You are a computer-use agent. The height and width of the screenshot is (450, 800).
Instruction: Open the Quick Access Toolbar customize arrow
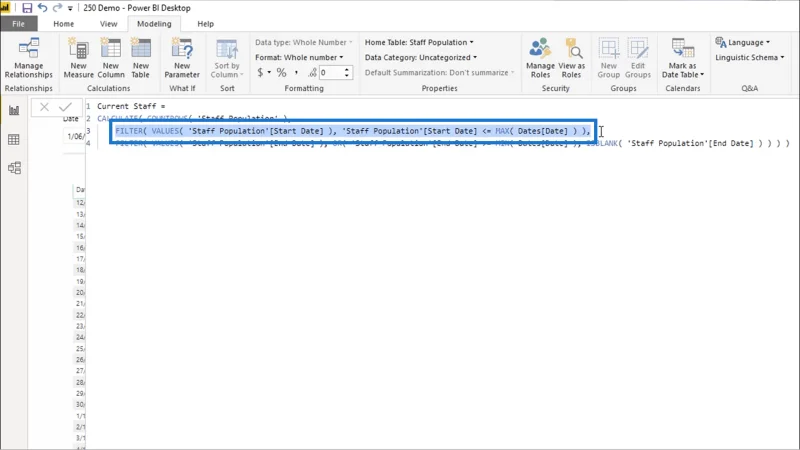point(70,8)
